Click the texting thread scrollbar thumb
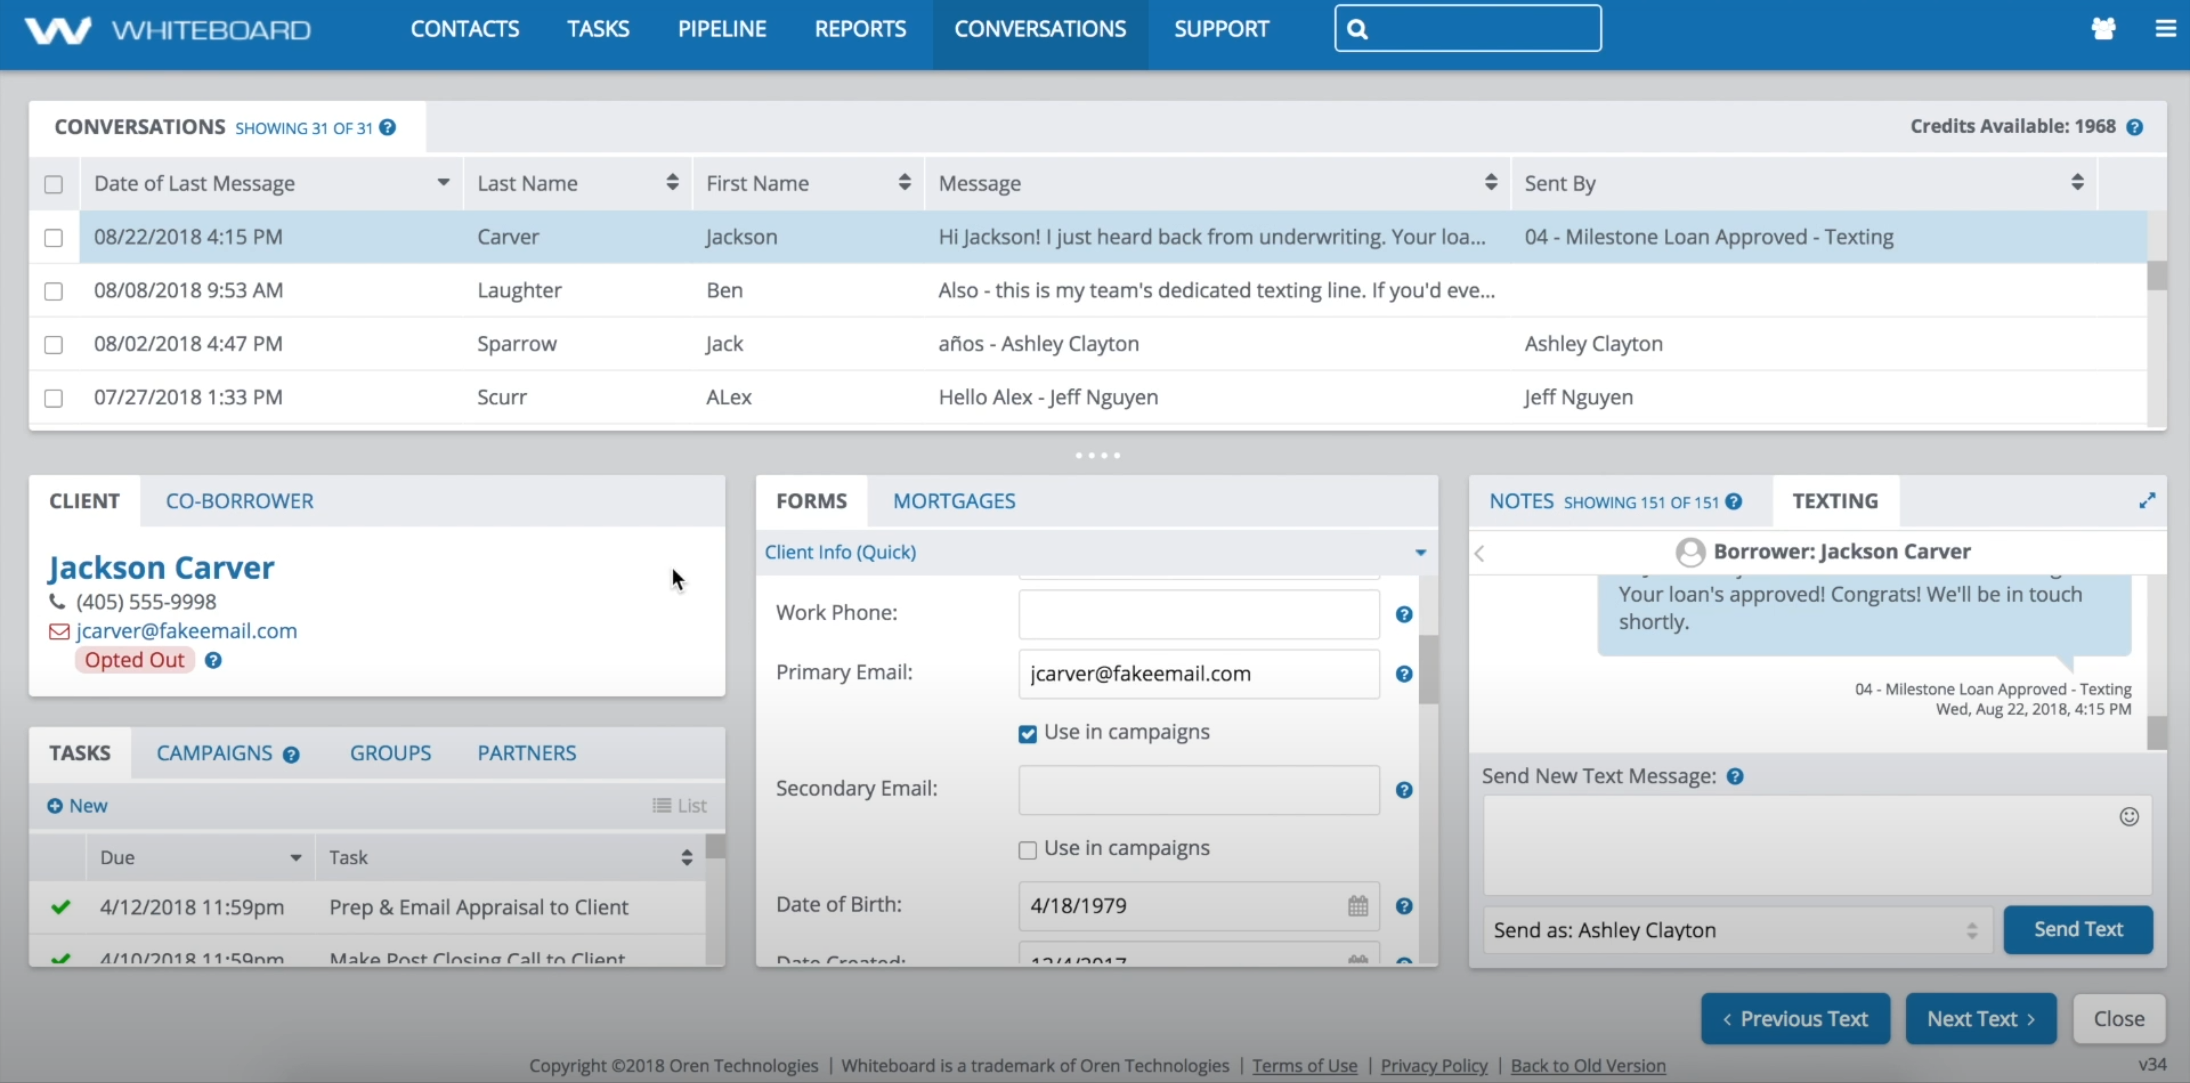Viewport: 2190px width, 1083px height. point(2157,733)
